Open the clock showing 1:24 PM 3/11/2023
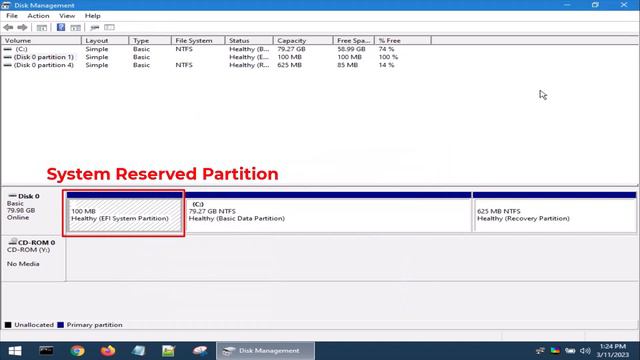This screenshot has height=360, width=640. [x=613, y=351]
